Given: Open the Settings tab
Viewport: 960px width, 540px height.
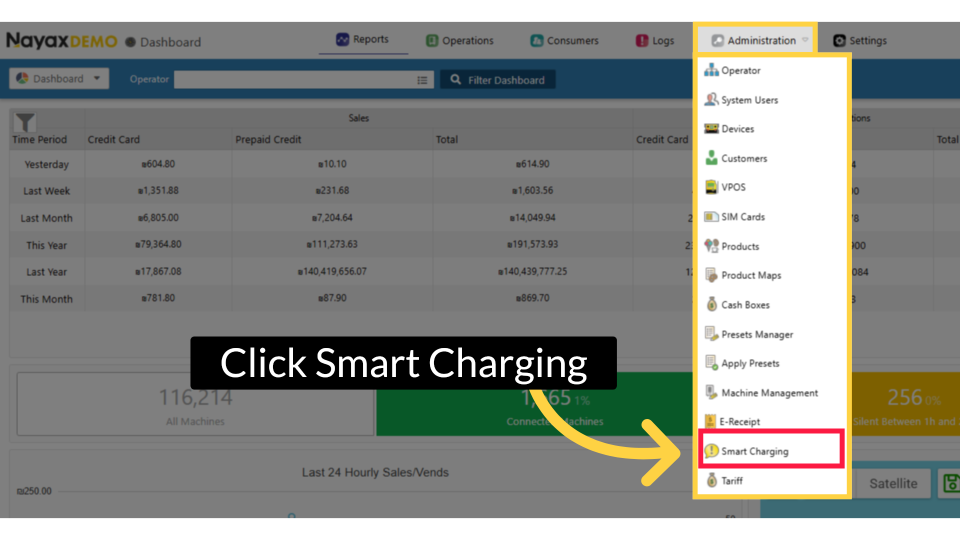Looking at the screenshot, I should pos(860,40).
